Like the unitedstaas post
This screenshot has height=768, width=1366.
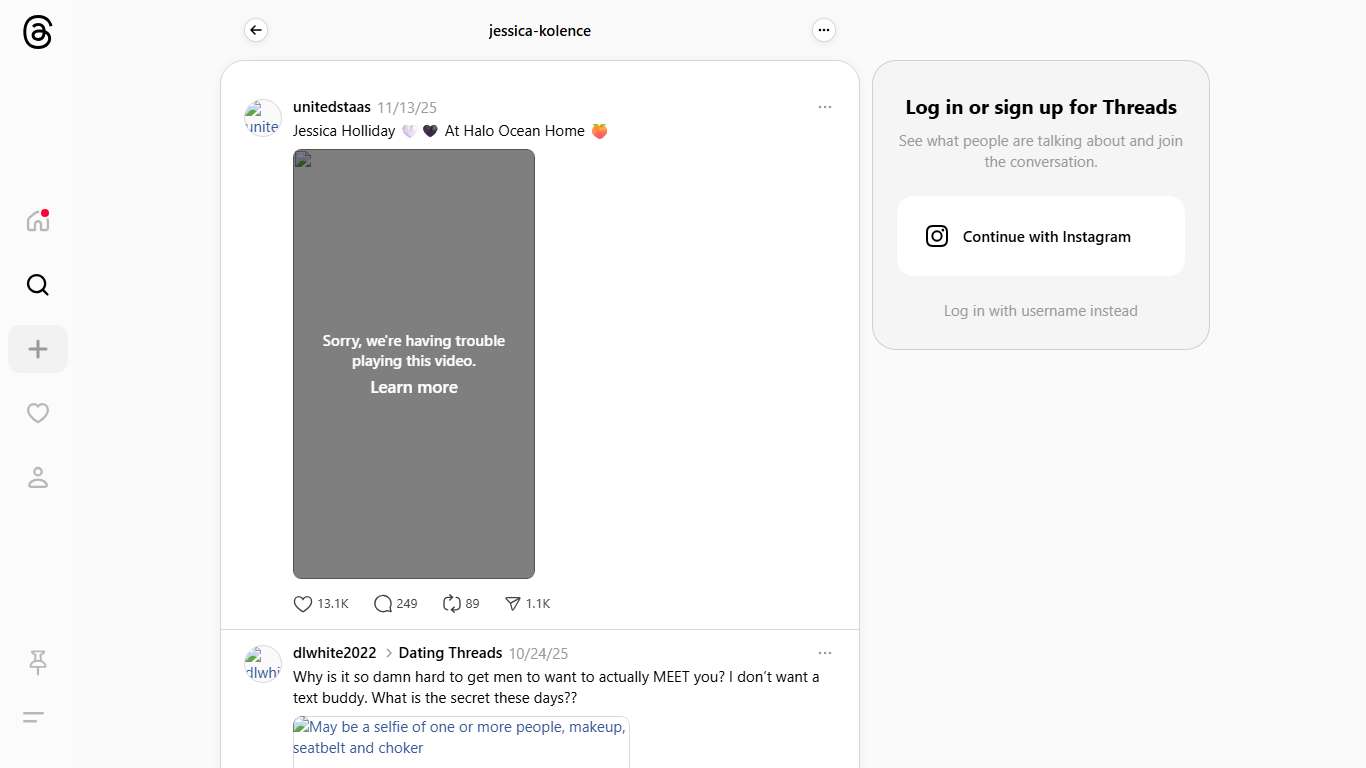tap(303, 604)
